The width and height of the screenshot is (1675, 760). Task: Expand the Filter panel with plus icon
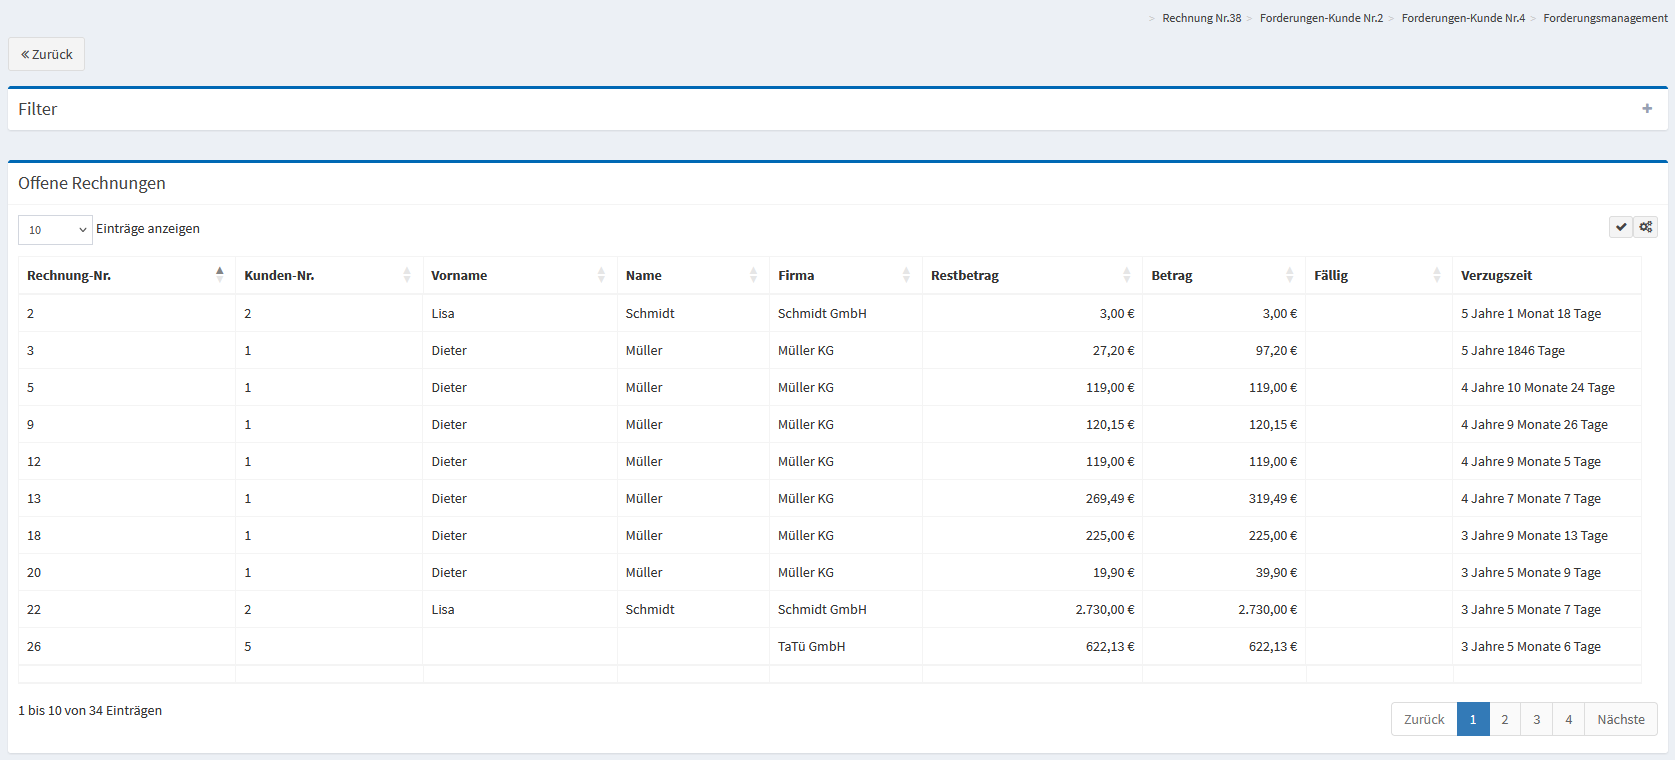(1647, 109)
